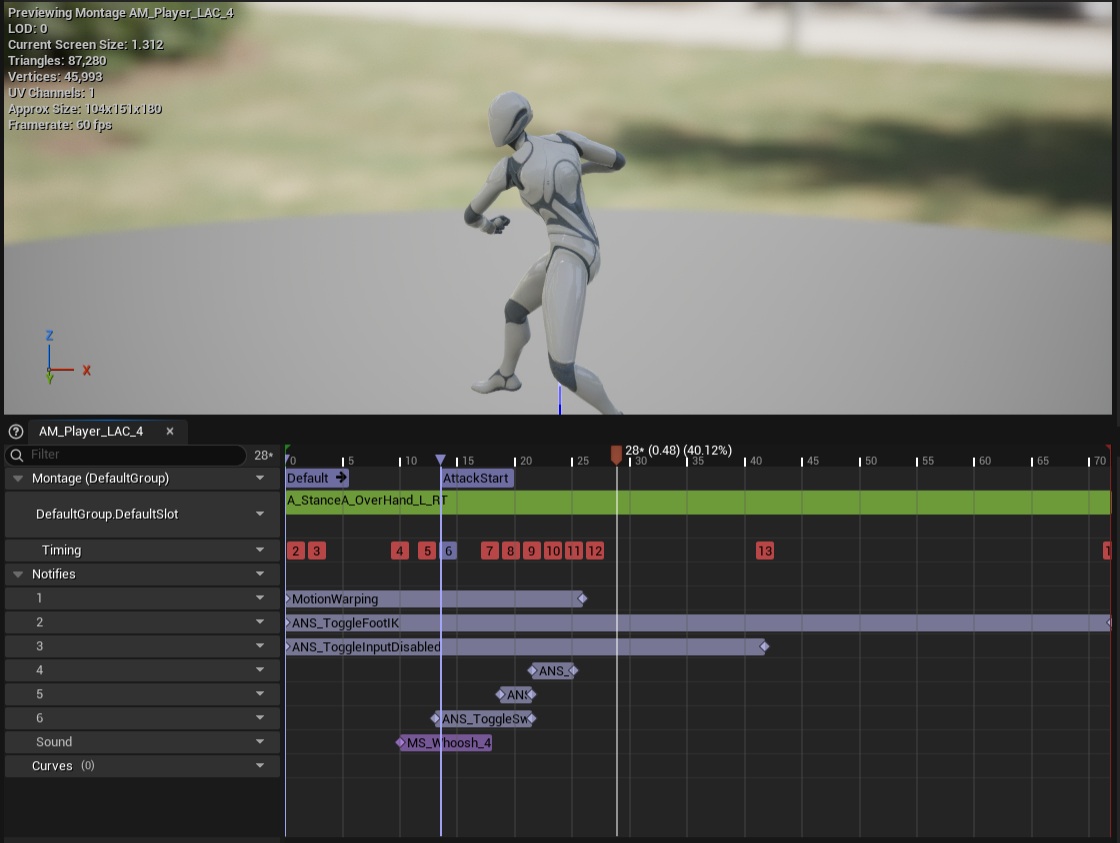Click timing marker 3
The width and height of the screenshot is (1120, 843).
[x=316, y=551]
